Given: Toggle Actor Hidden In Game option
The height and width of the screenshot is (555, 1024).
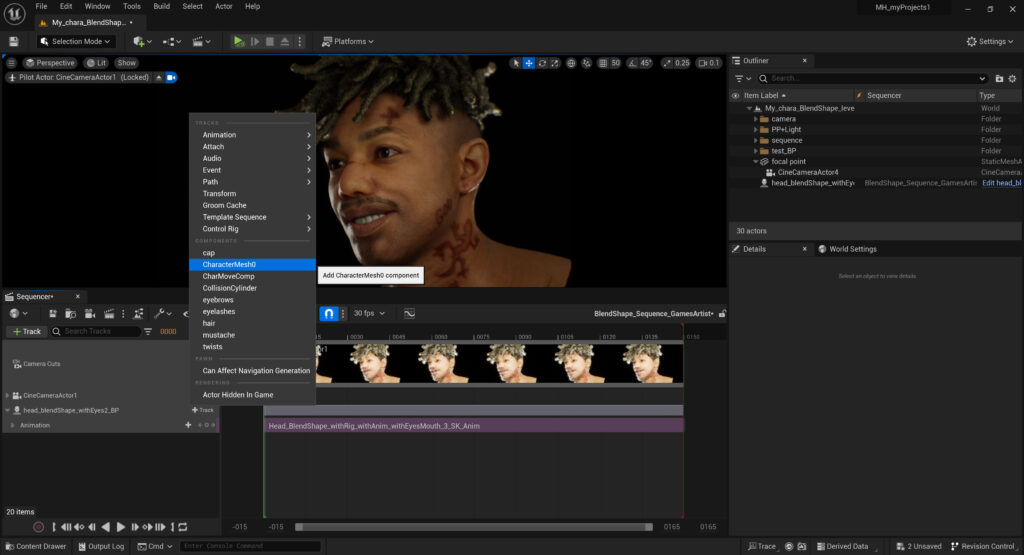Looking at the screenshot, I should tap(237, 394).
